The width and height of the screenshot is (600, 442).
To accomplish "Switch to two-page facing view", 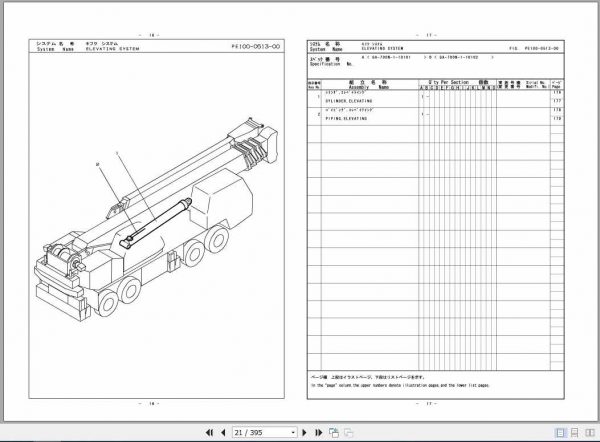I will [x=590, y=432].
